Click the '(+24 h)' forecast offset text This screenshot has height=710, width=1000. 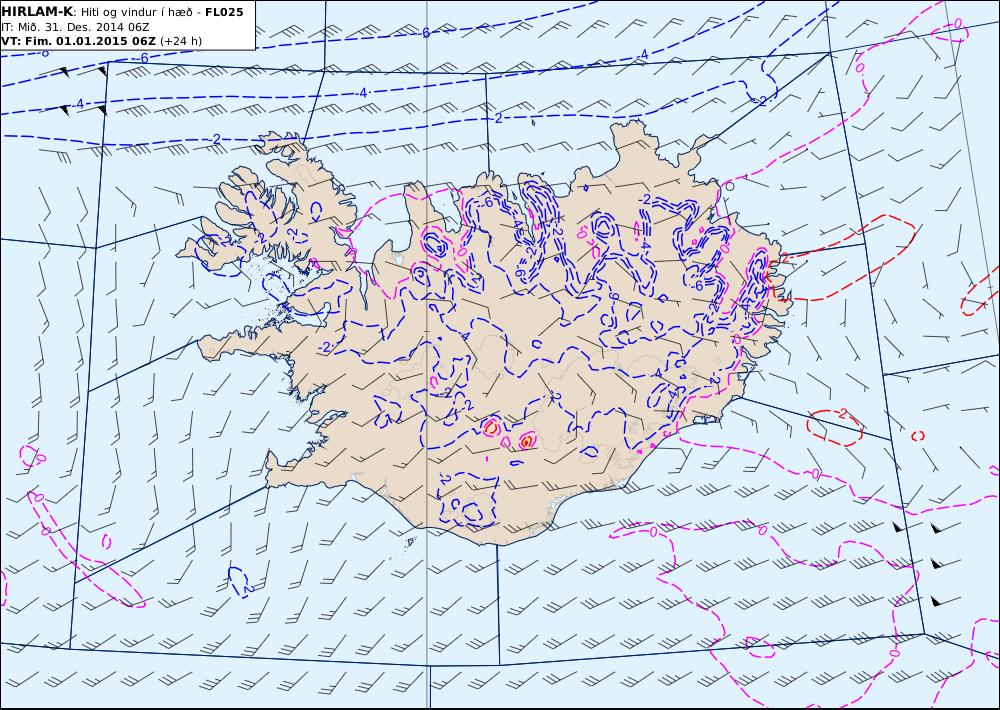pyautogui.click(x=180, y=41)
